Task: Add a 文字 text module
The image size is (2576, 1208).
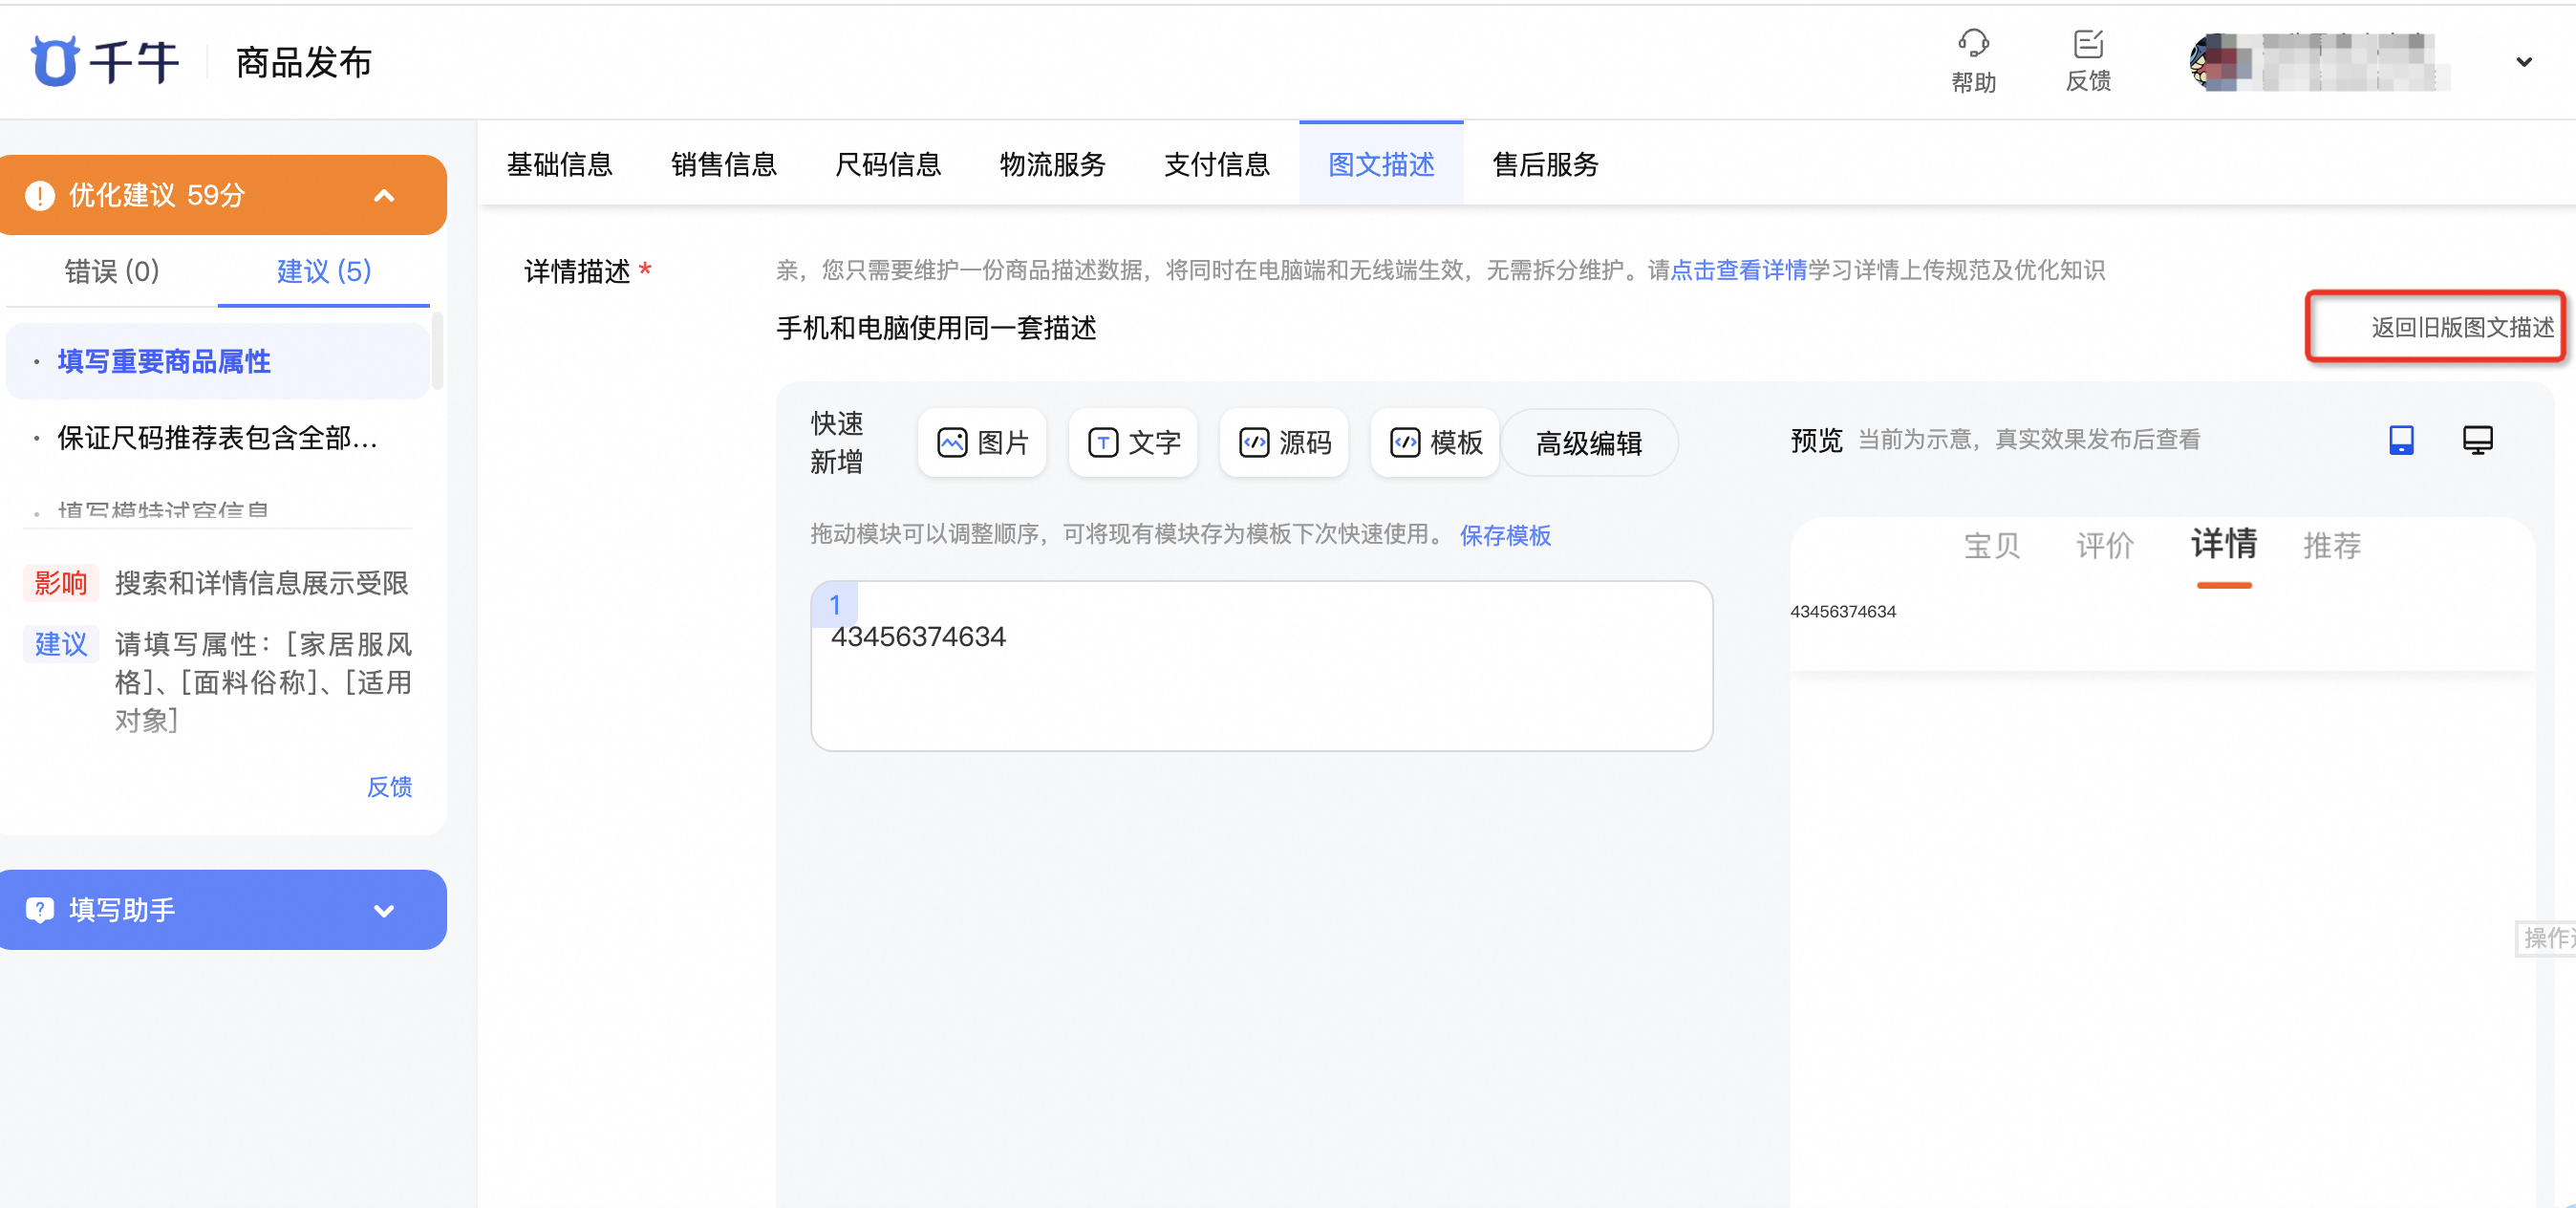Action: tap(1133, 442)
